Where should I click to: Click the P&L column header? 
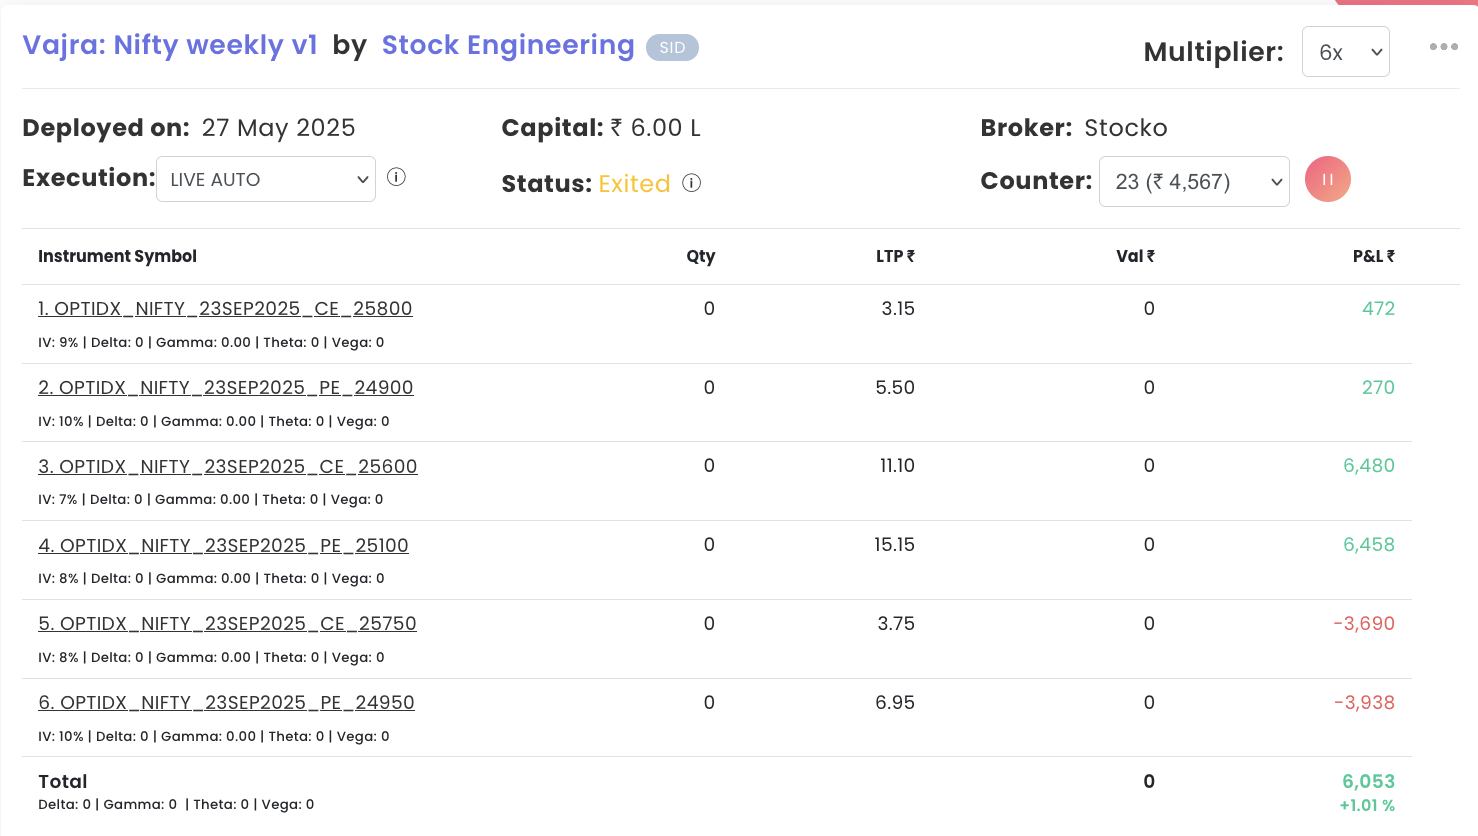[1373, 257]
